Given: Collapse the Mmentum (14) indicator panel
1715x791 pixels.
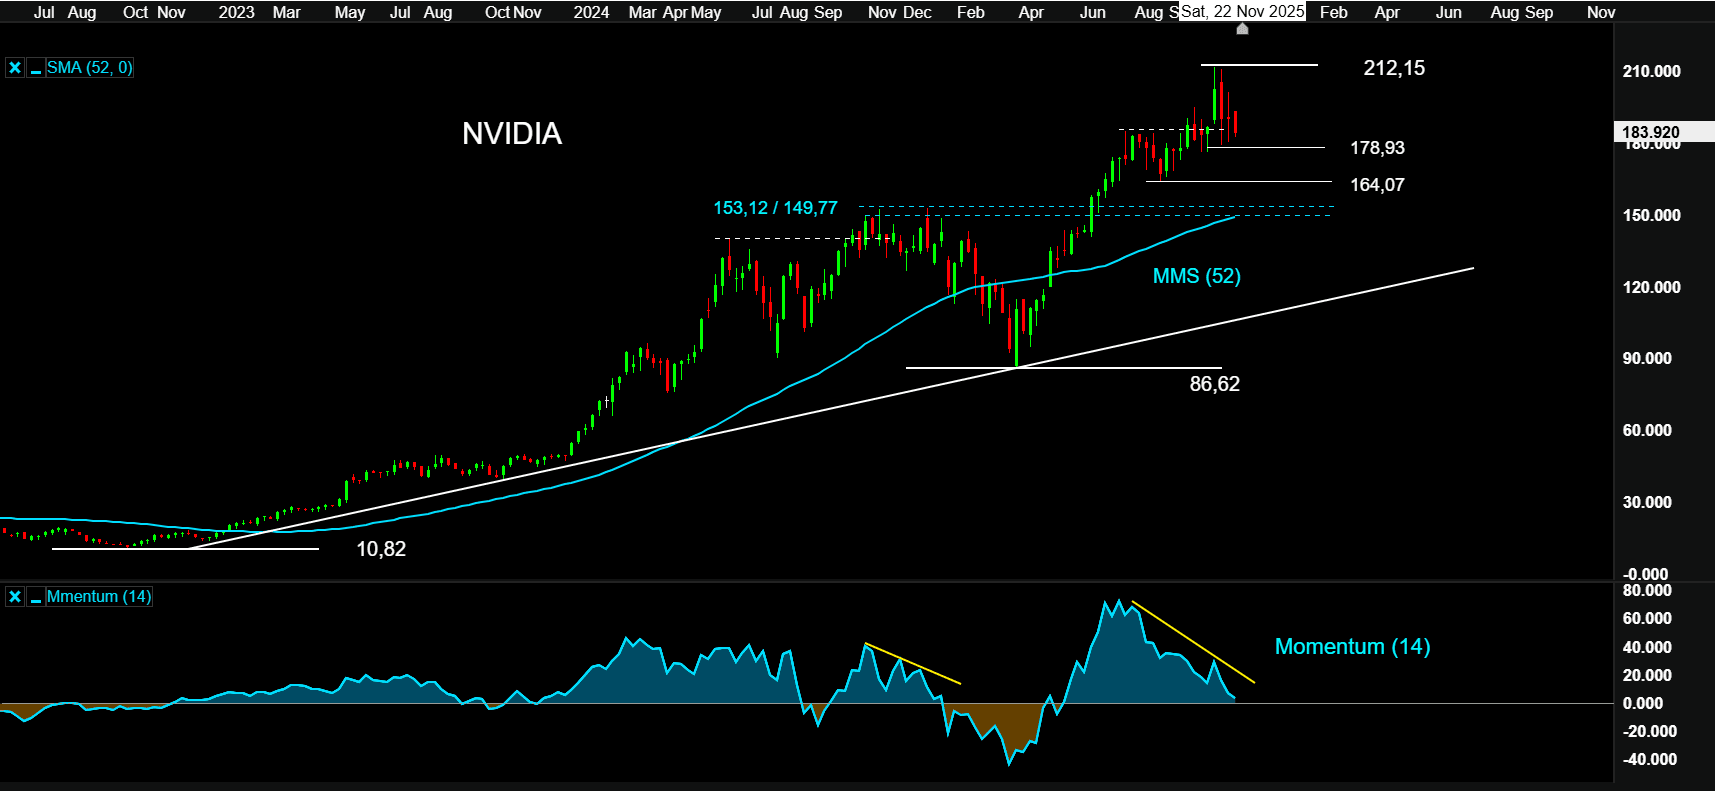Looking at the screenshot, I should coord(36,597).
